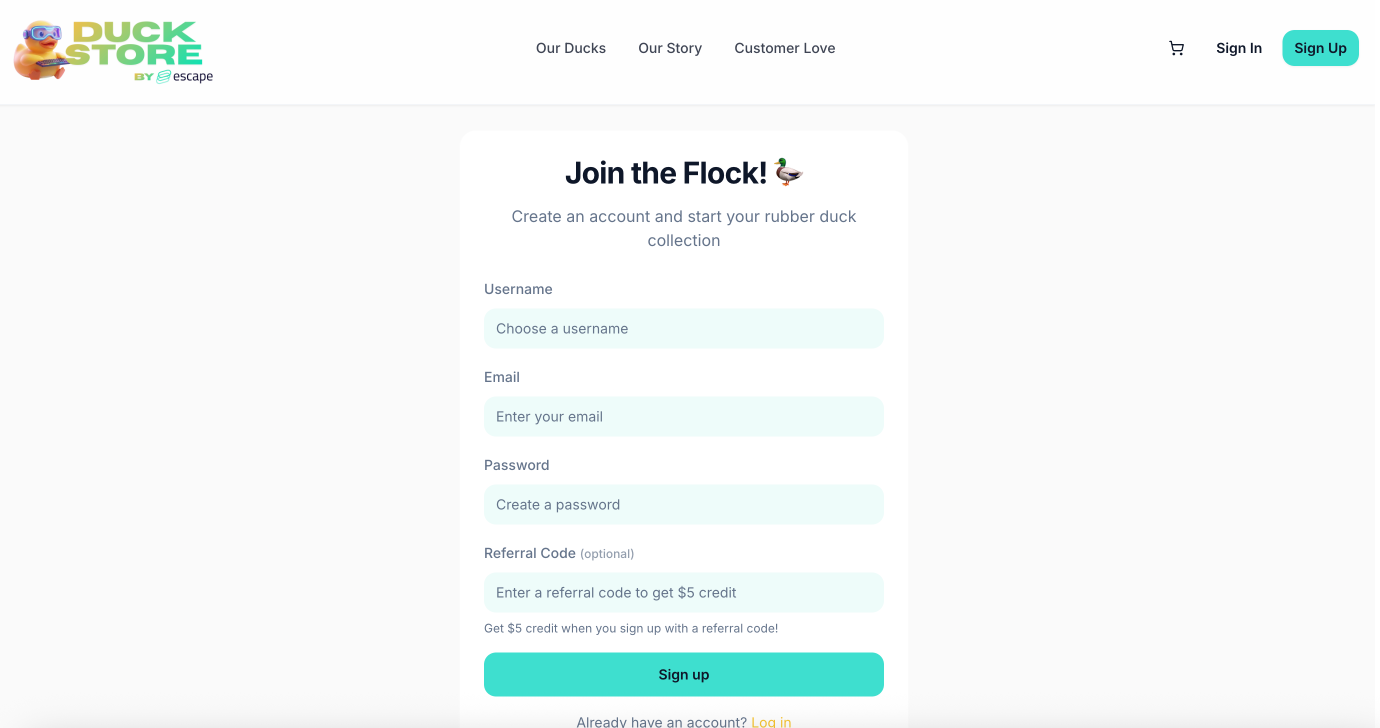Focus the Username input field
Viewport: 1380px width, 728px height.
(x=683, y=329)
